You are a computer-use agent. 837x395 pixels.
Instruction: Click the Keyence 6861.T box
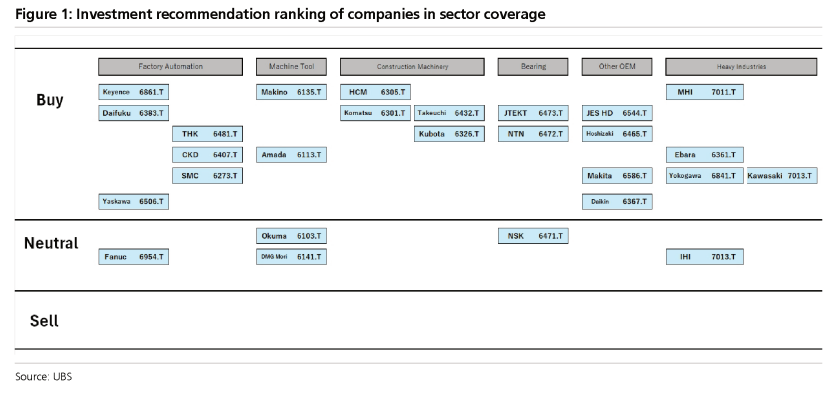[x=133, y=92]
